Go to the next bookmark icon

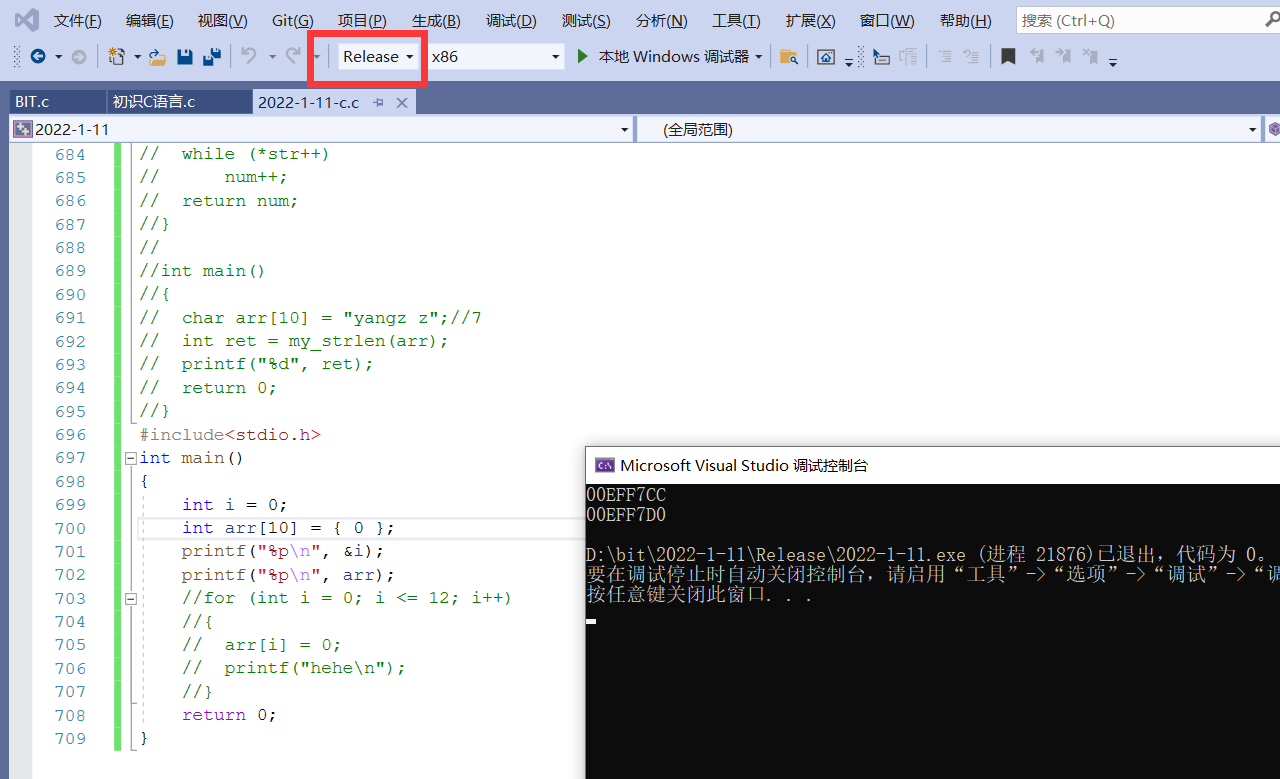click(1063, 57)
